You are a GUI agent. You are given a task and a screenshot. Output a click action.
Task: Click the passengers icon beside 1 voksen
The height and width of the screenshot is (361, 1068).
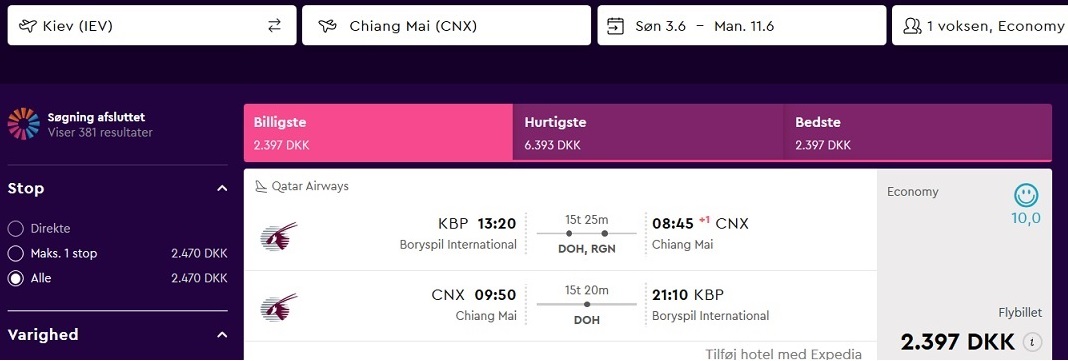pyautogui.click(x=911, y=26)
